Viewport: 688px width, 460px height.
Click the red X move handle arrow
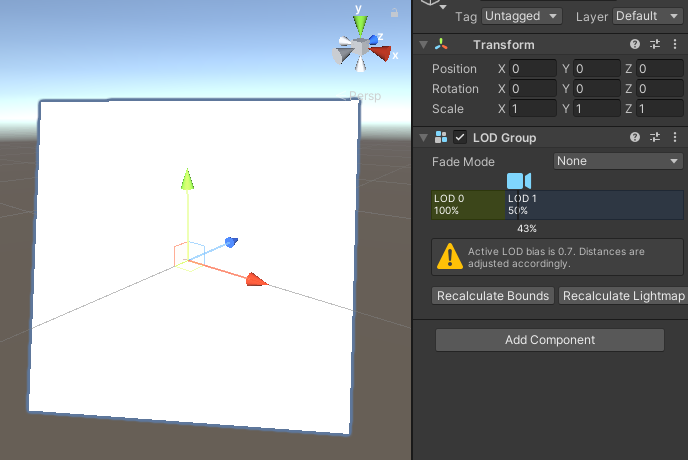256,279
